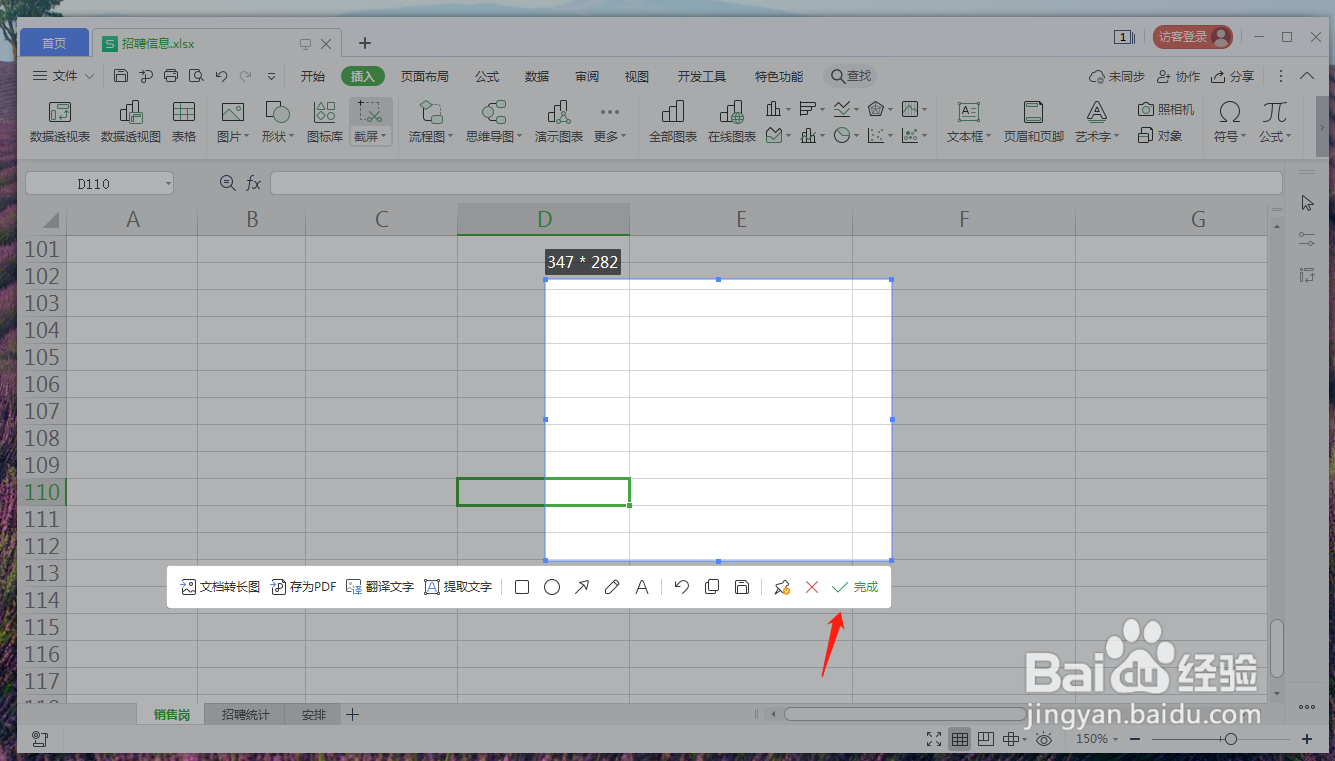This screenshot has width=1335, height=761.
Task: Save screenshot to file icon
Action: (742, 587)
